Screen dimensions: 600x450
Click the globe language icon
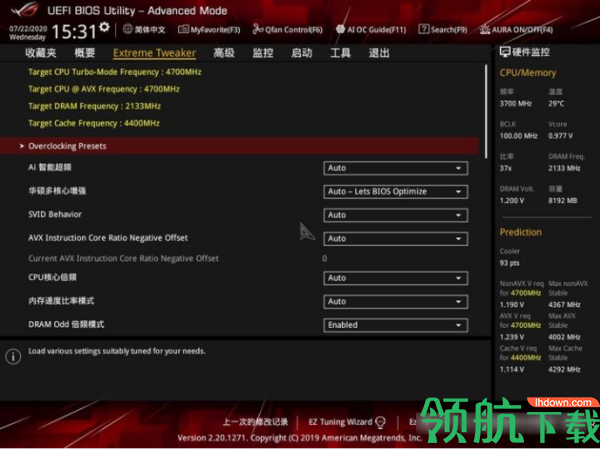(x=128, y=29)
